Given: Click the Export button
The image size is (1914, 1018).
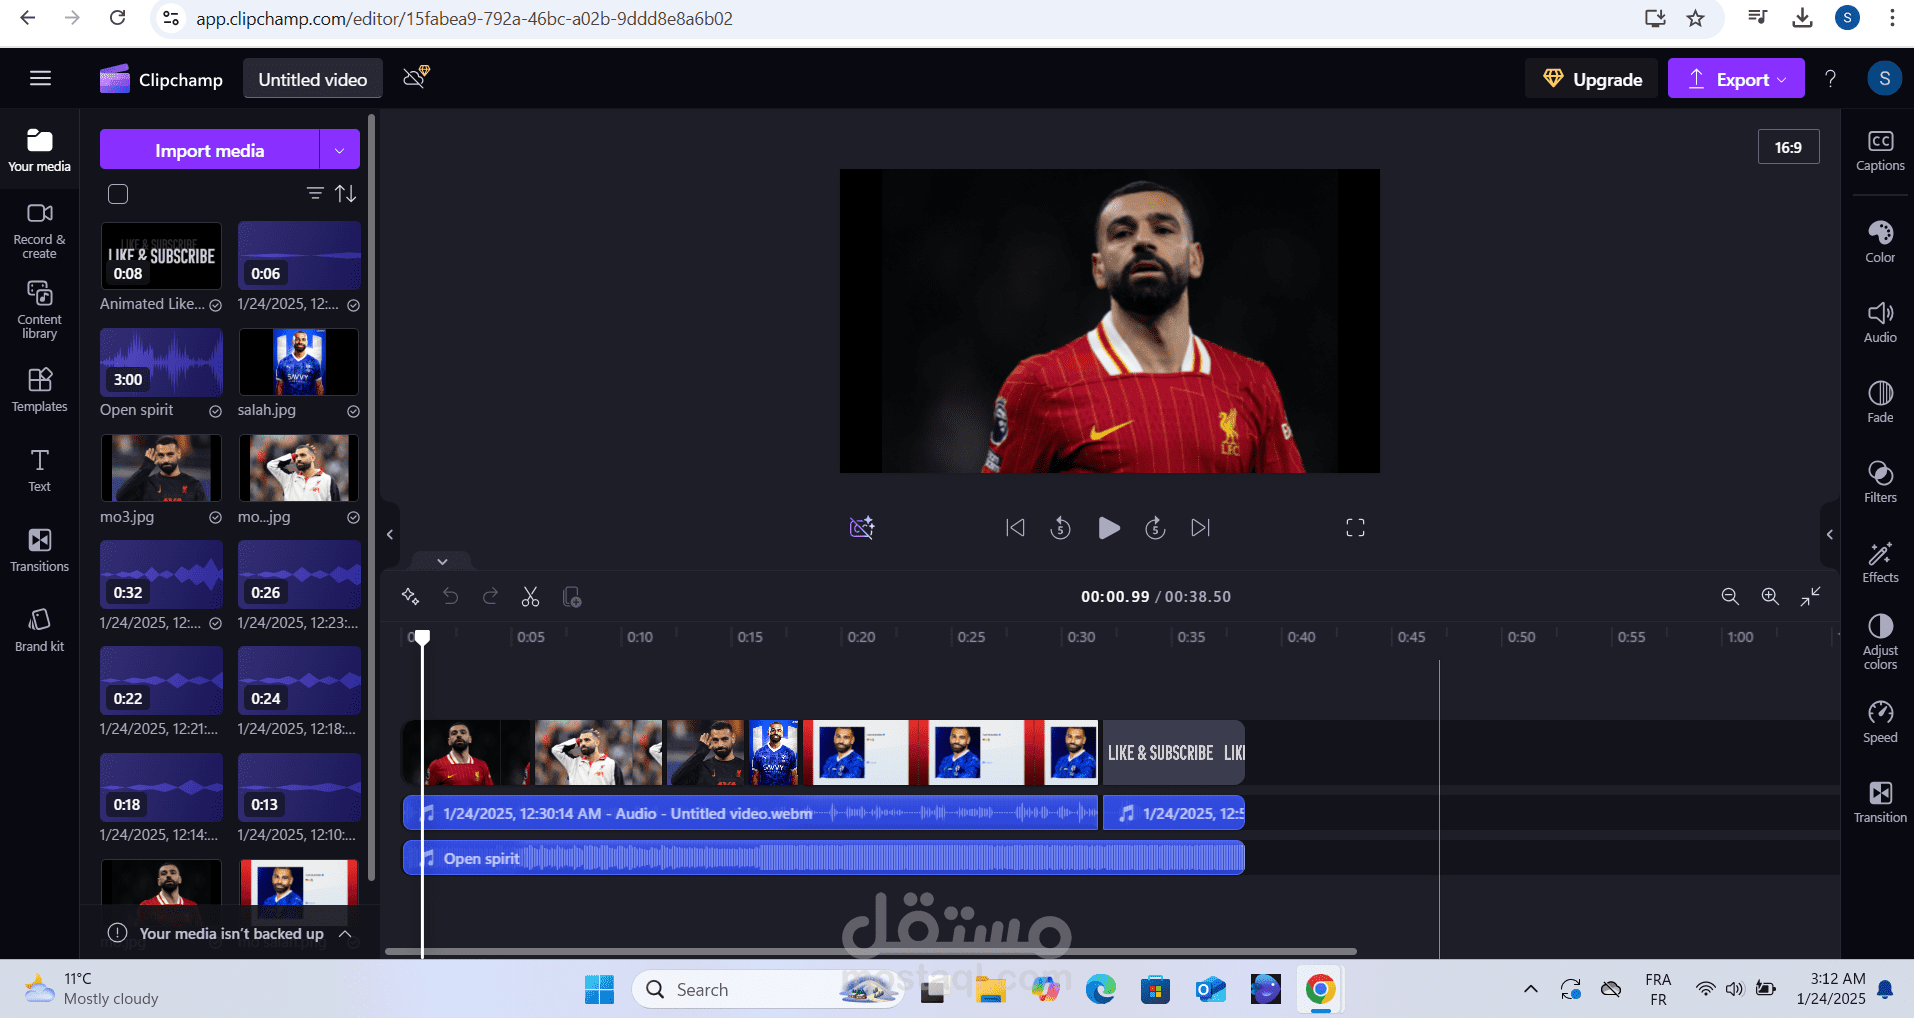Looking at the screenshot, I should click(1736, 79).
